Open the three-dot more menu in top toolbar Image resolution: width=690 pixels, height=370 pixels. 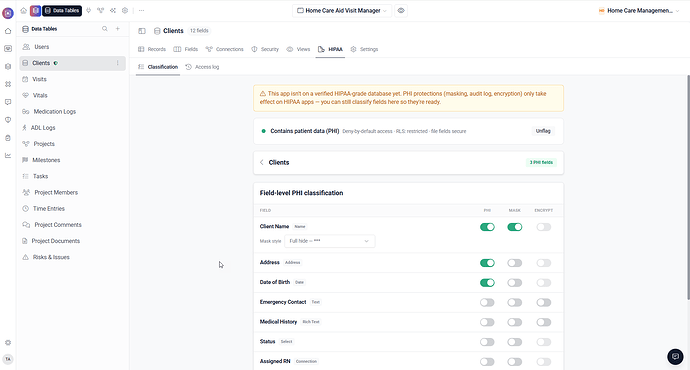[141, 11]
